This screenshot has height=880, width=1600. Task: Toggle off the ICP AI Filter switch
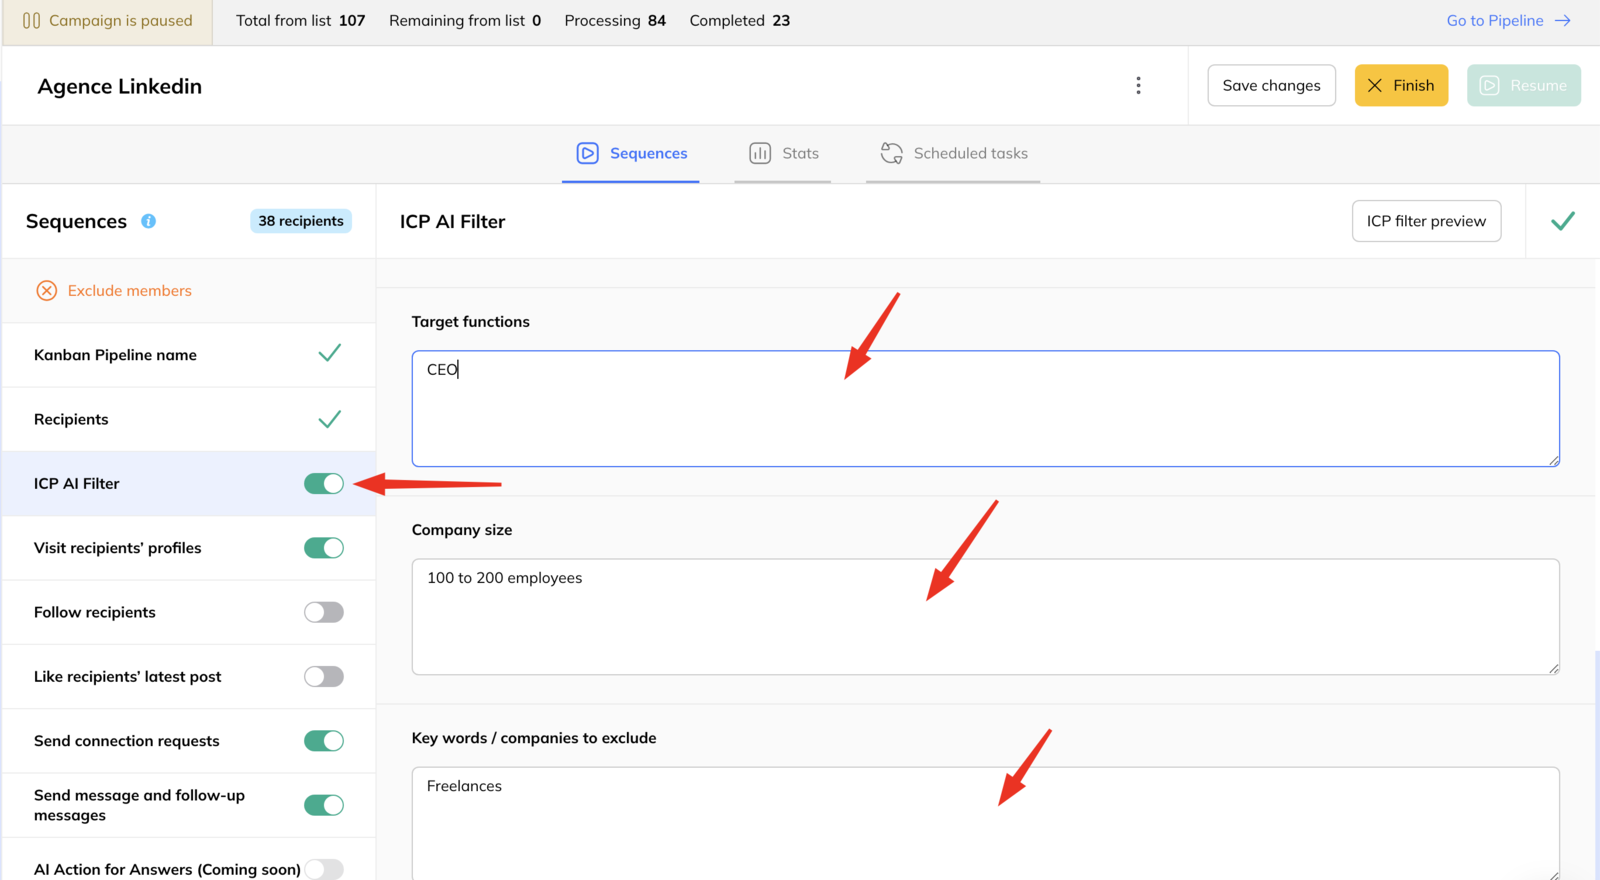point(324,484)
